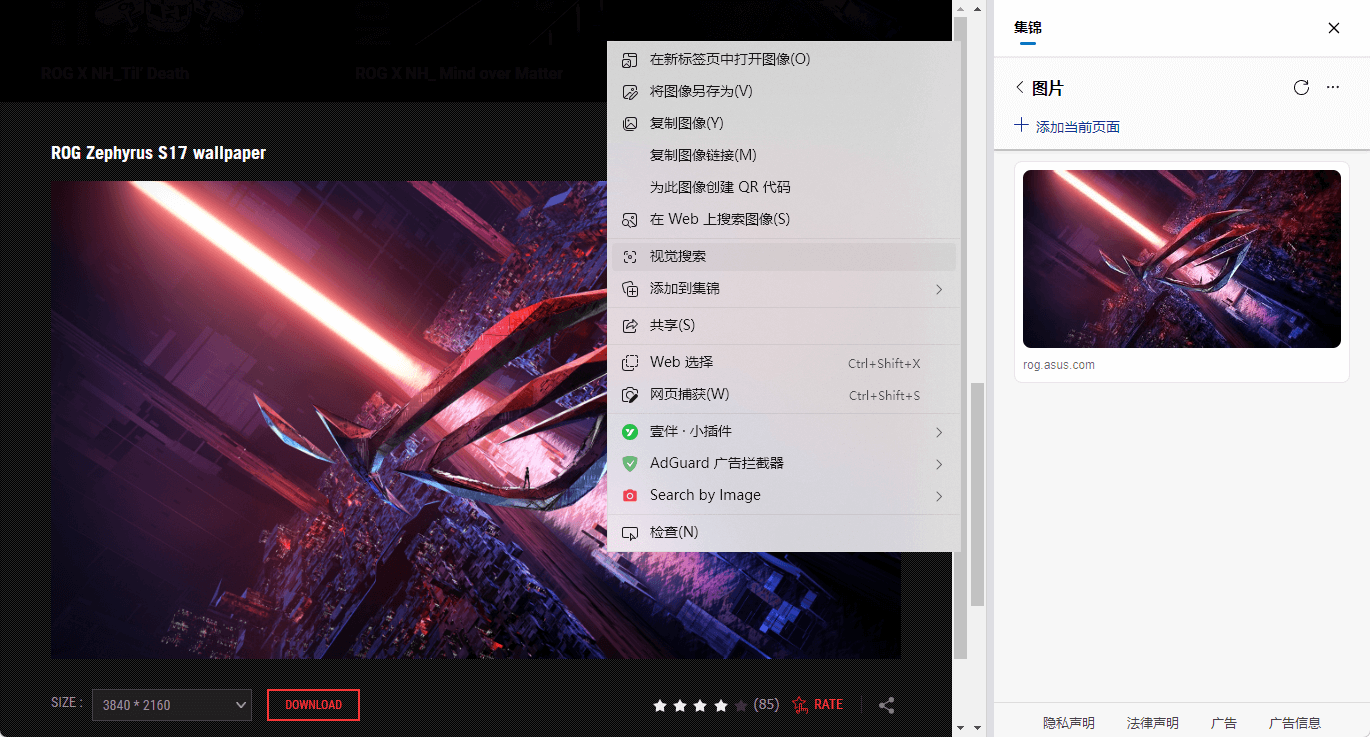Image resolution: width=1370 pixels, height=737 pixels.
Task: Expand the AdGuard 广告拦截器 submenu
Action: [x=716, y=463]
